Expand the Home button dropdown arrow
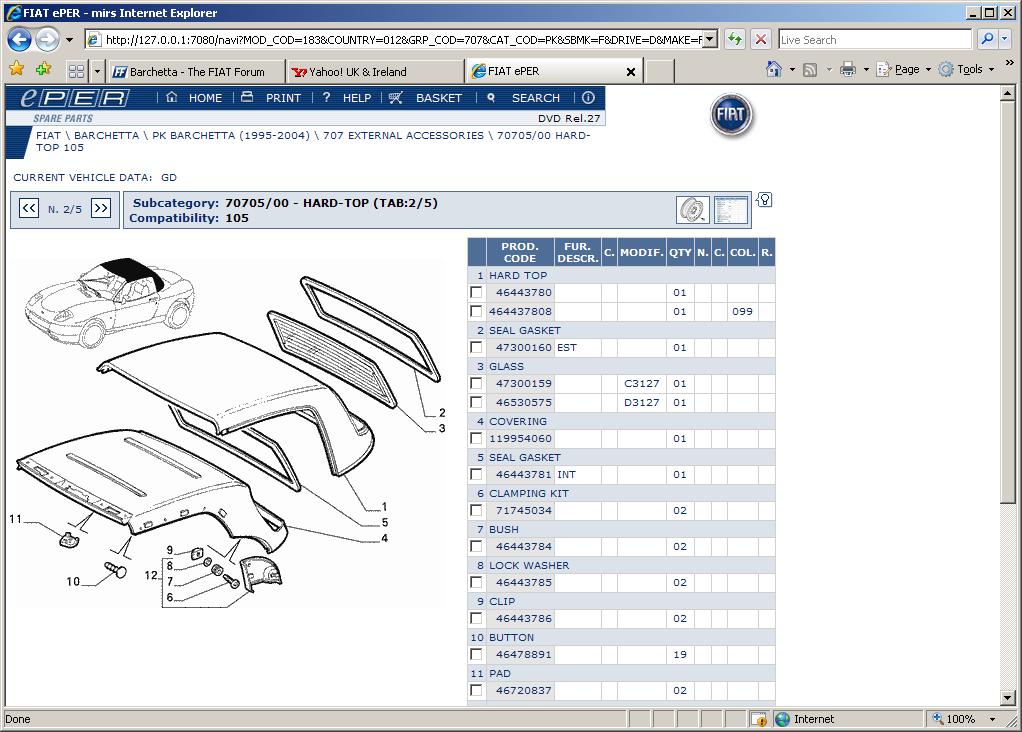Screen dimensions: 1022x732 [792, 69]
